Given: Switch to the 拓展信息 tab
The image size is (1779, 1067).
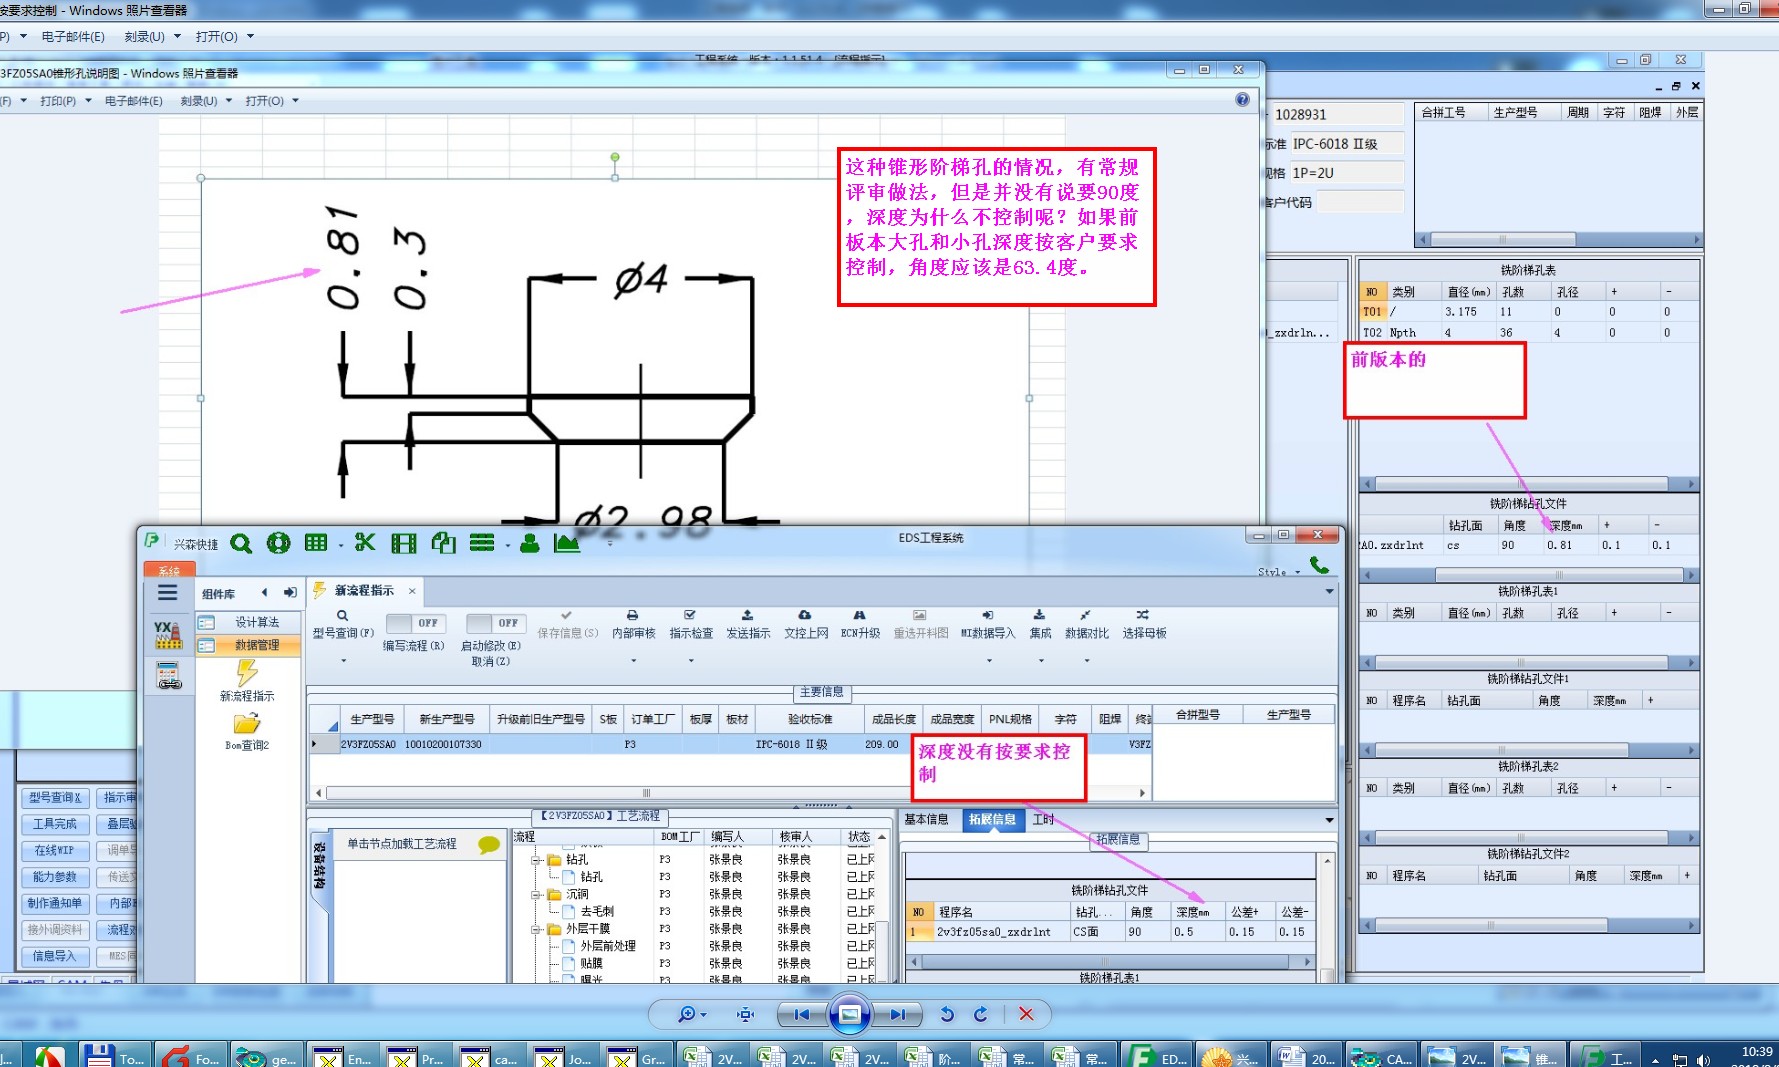Looking at the screenshot, I should [x=992, y=819].
